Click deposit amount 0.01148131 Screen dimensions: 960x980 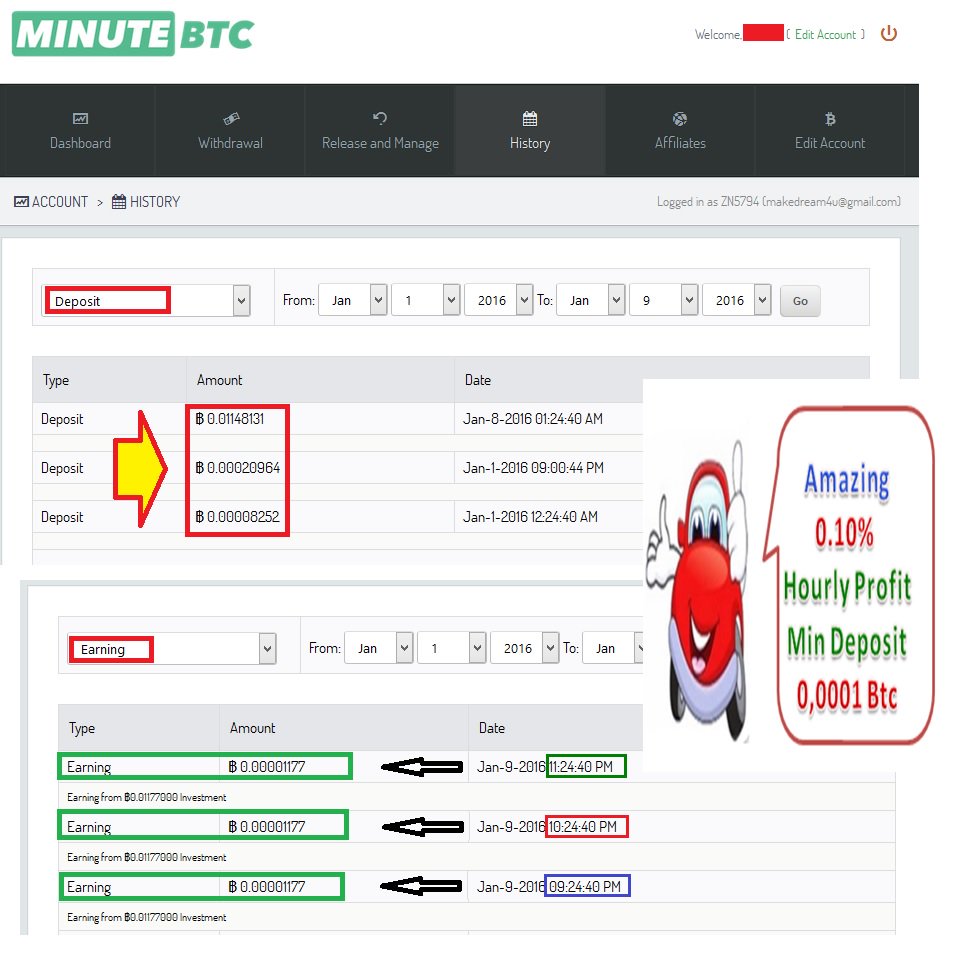(x=230, y=419)
